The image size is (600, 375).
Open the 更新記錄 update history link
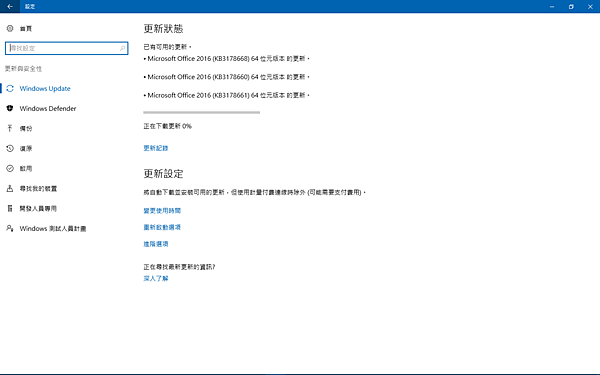tap(156, 148)
